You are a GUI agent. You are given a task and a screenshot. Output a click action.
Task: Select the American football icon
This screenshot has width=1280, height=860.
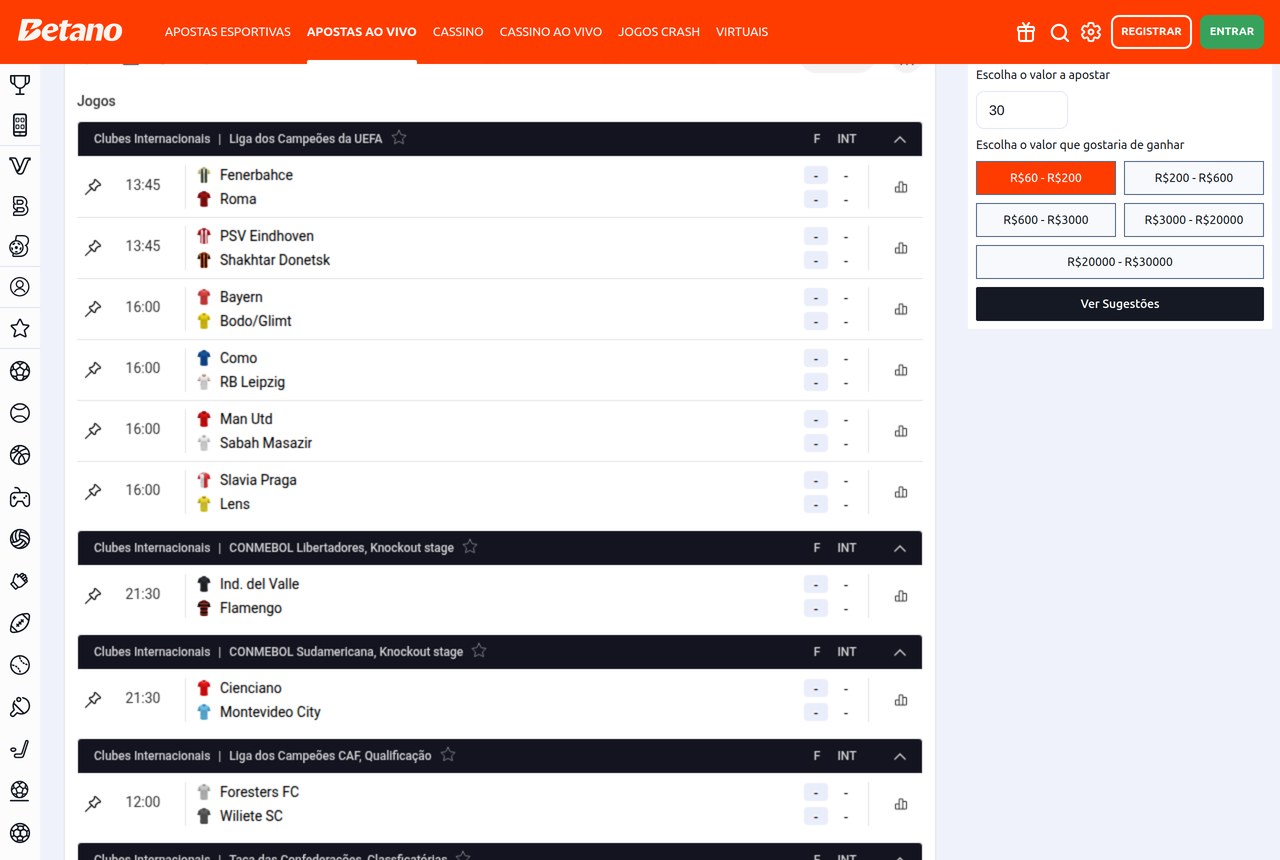(20, 623)
